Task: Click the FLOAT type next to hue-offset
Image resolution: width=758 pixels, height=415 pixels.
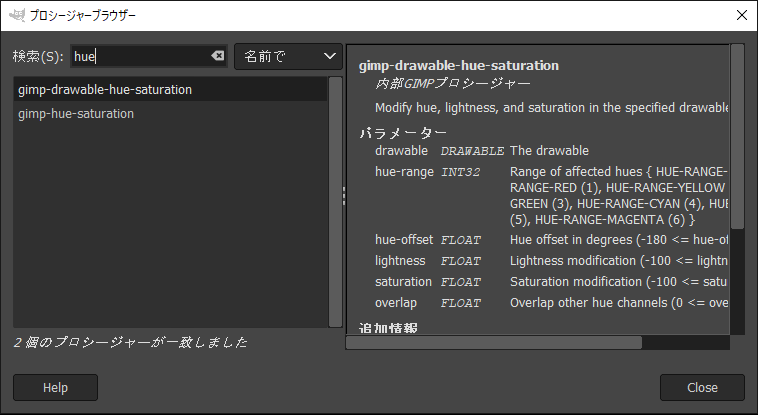Action: pos(460,240)
